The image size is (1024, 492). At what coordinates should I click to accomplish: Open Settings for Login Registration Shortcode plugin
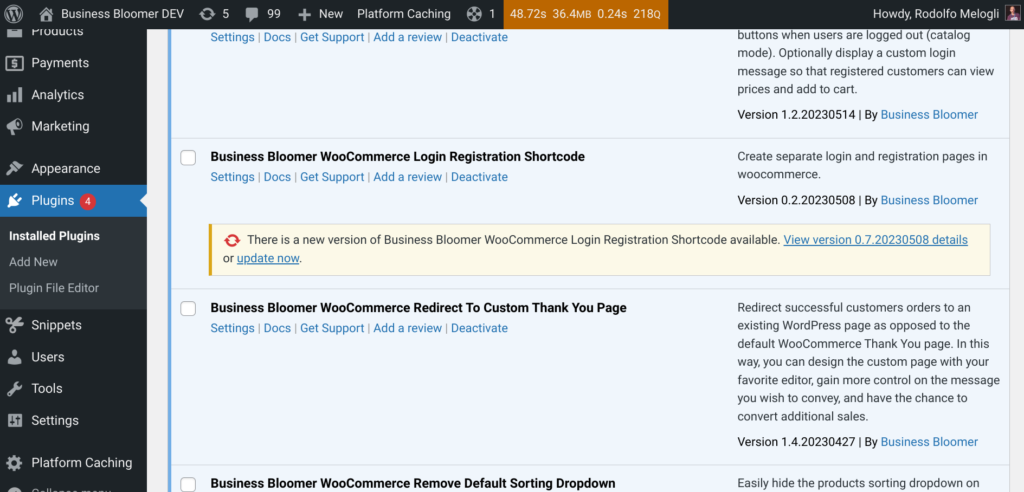232,177
